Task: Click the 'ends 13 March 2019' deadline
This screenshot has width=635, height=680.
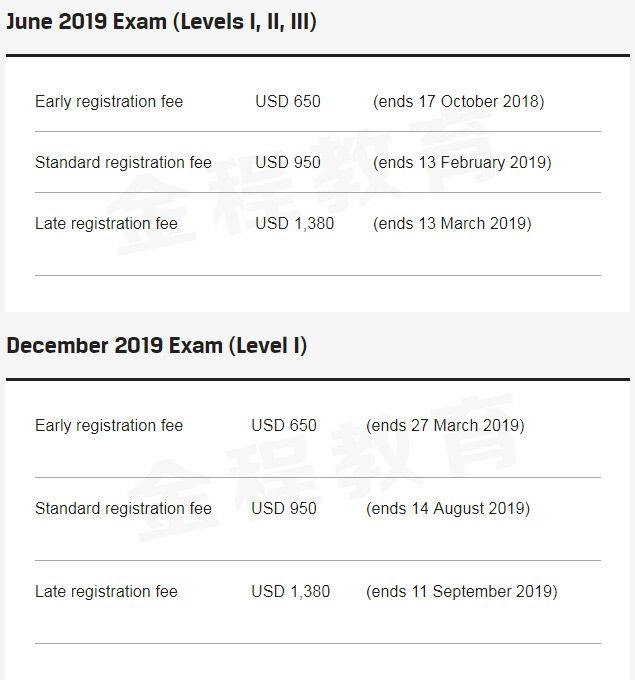Action: 452,223
